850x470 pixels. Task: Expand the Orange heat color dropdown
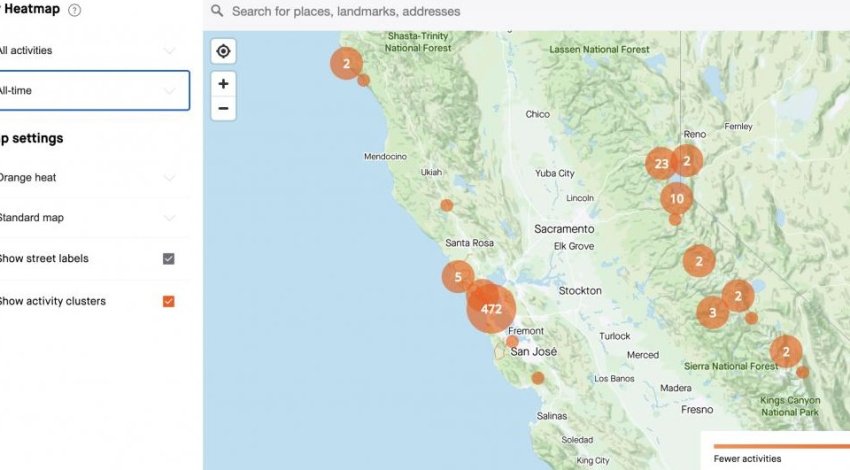pos(92,178)
